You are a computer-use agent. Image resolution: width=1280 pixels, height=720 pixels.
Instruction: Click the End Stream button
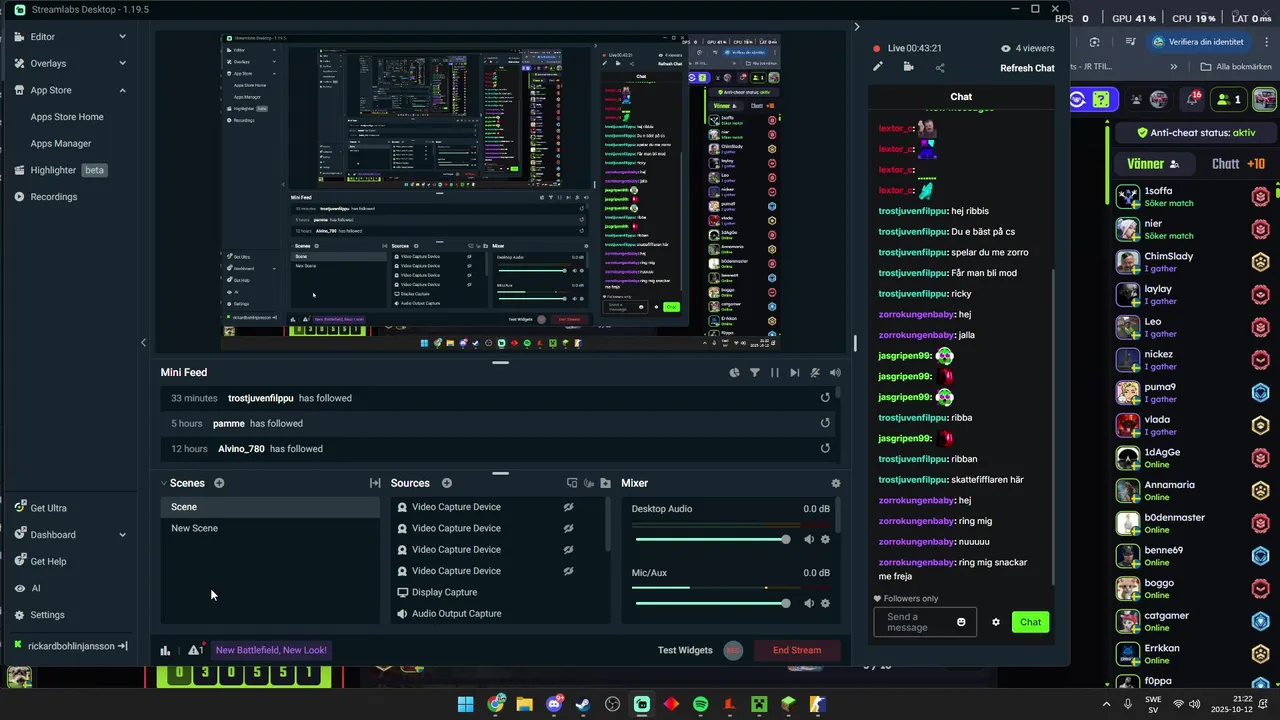(797, 650)
